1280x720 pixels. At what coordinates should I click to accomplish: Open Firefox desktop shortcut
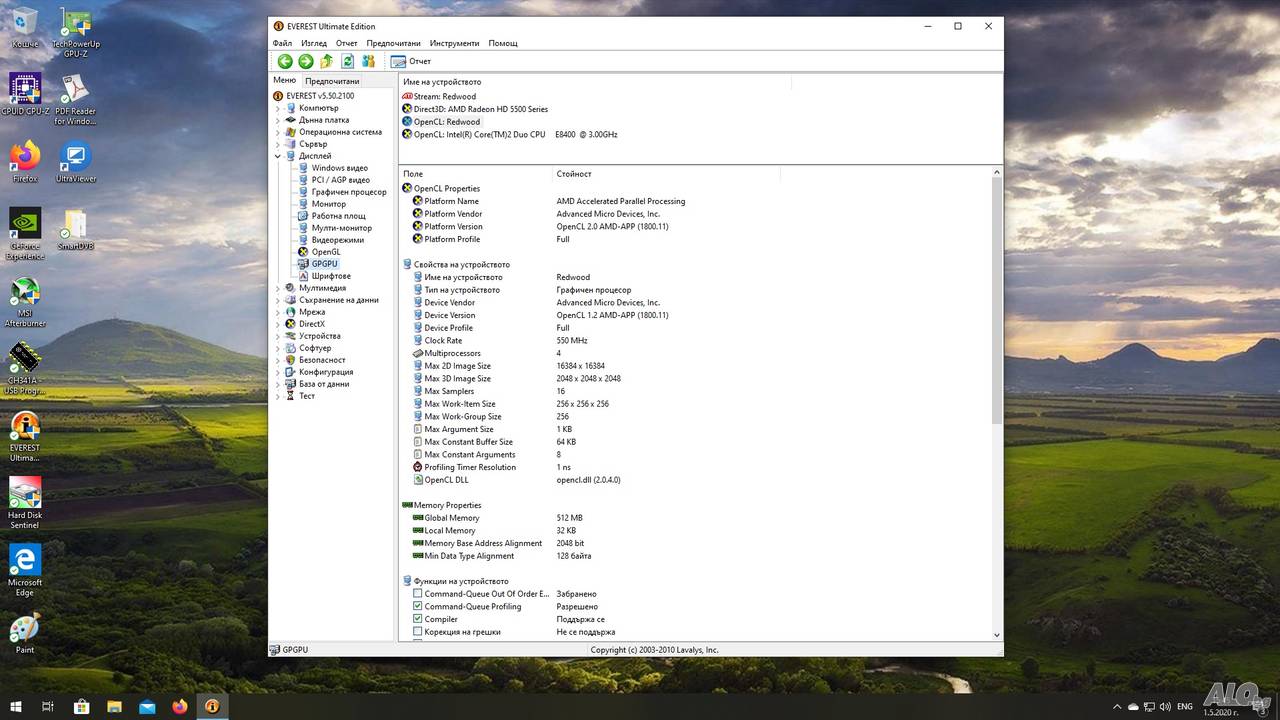25,161
